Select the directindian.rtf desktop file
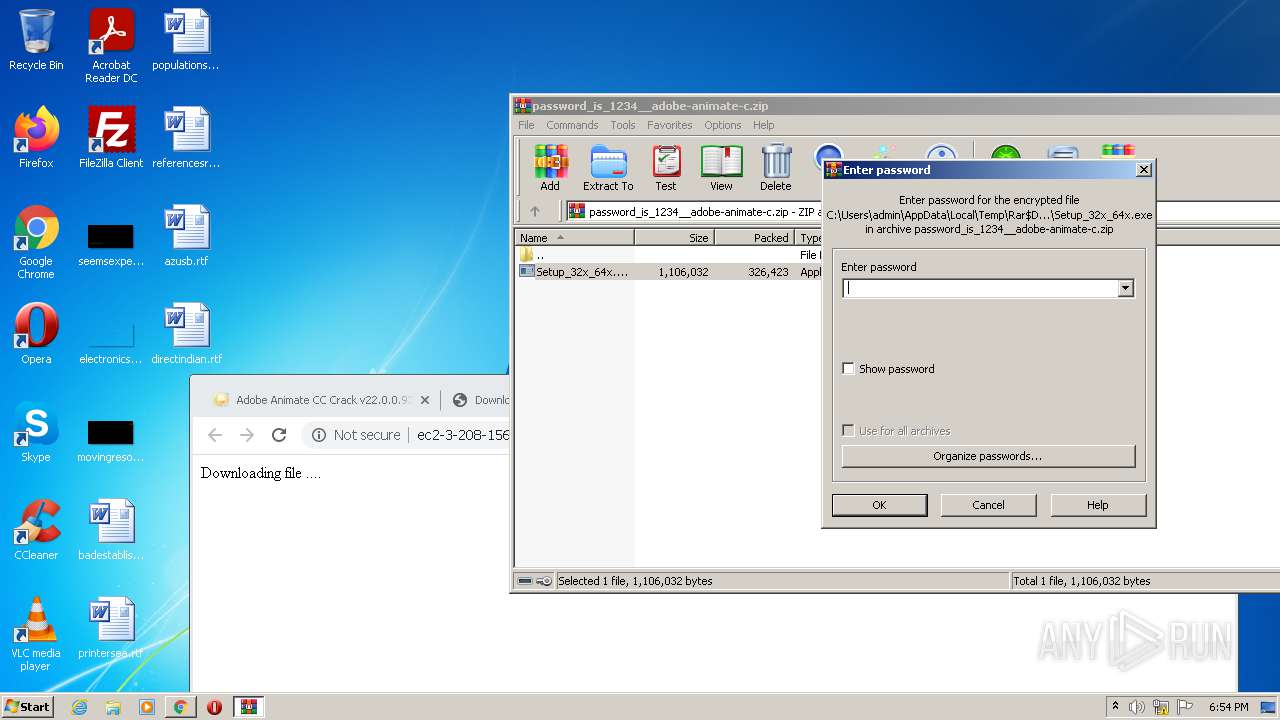Screen dimensions: 1280x720 coord(187,334)
